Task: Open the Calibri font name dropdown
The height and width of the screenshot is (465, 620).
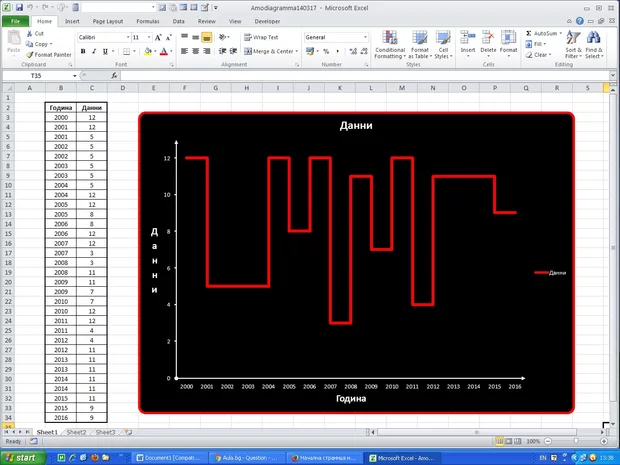Action: tap(126, 37)
